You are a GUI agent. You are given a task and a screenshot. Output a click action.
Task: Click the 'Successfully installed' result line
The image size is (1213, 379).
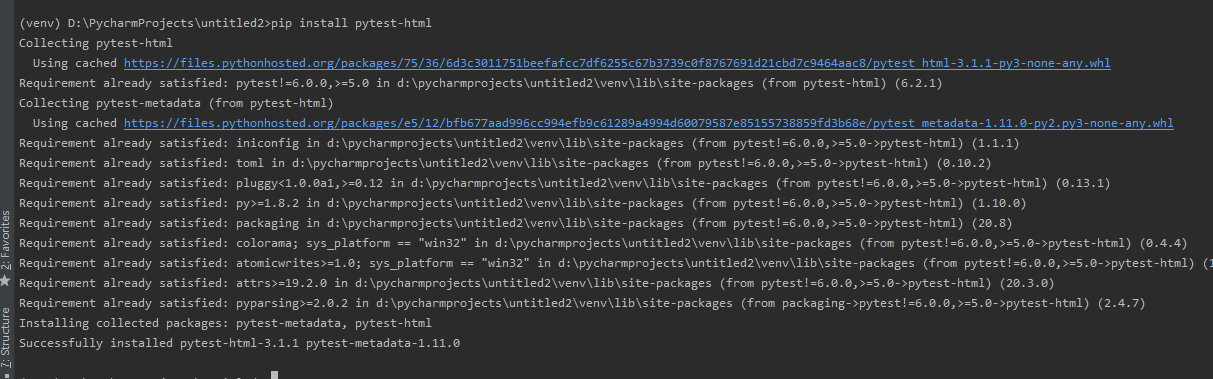(240, 343)
